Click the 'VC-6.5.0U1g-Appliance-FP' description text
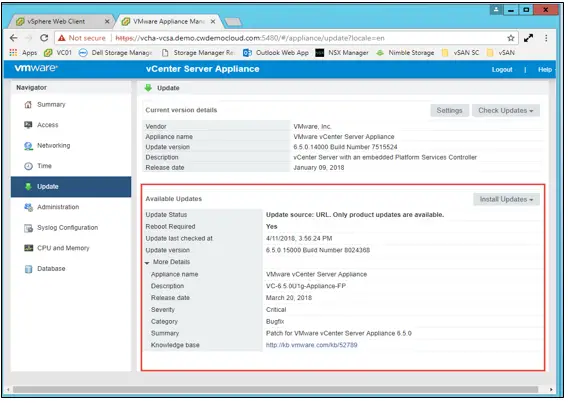568x403 pixels. [x=306, y=286]
